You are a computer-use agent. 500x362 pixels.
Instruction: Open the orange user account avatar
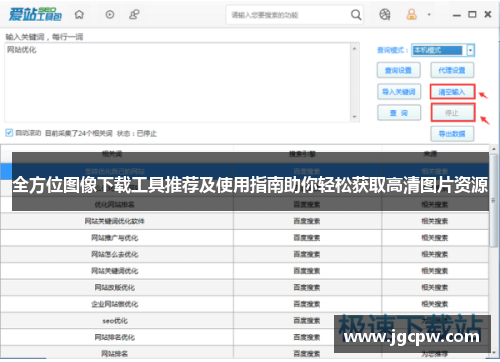click(x=412, y=14)
